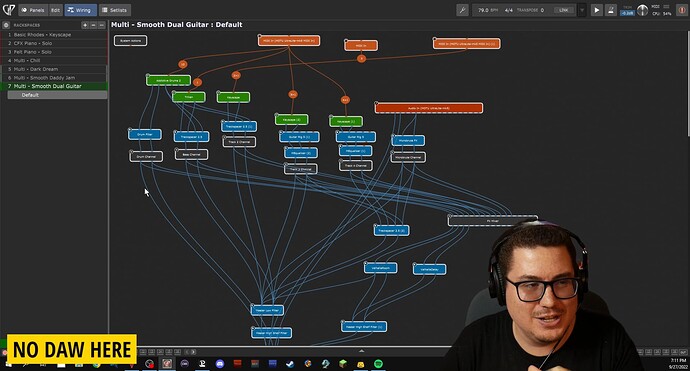Image resolution: width=690 pixels, height=371 pixels.
Task: Expand the bottom panel up-arrow
Action: tap(361, 351)
